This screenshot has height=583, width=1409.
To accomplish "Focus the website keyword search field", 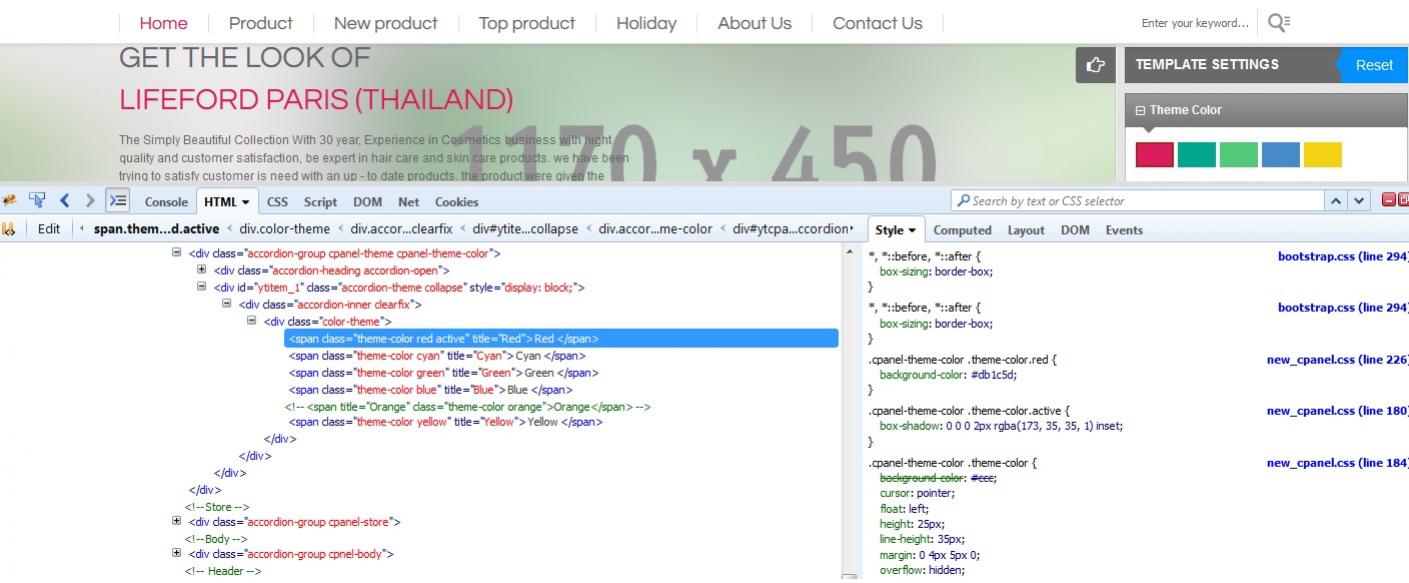I will (1196, 23).
